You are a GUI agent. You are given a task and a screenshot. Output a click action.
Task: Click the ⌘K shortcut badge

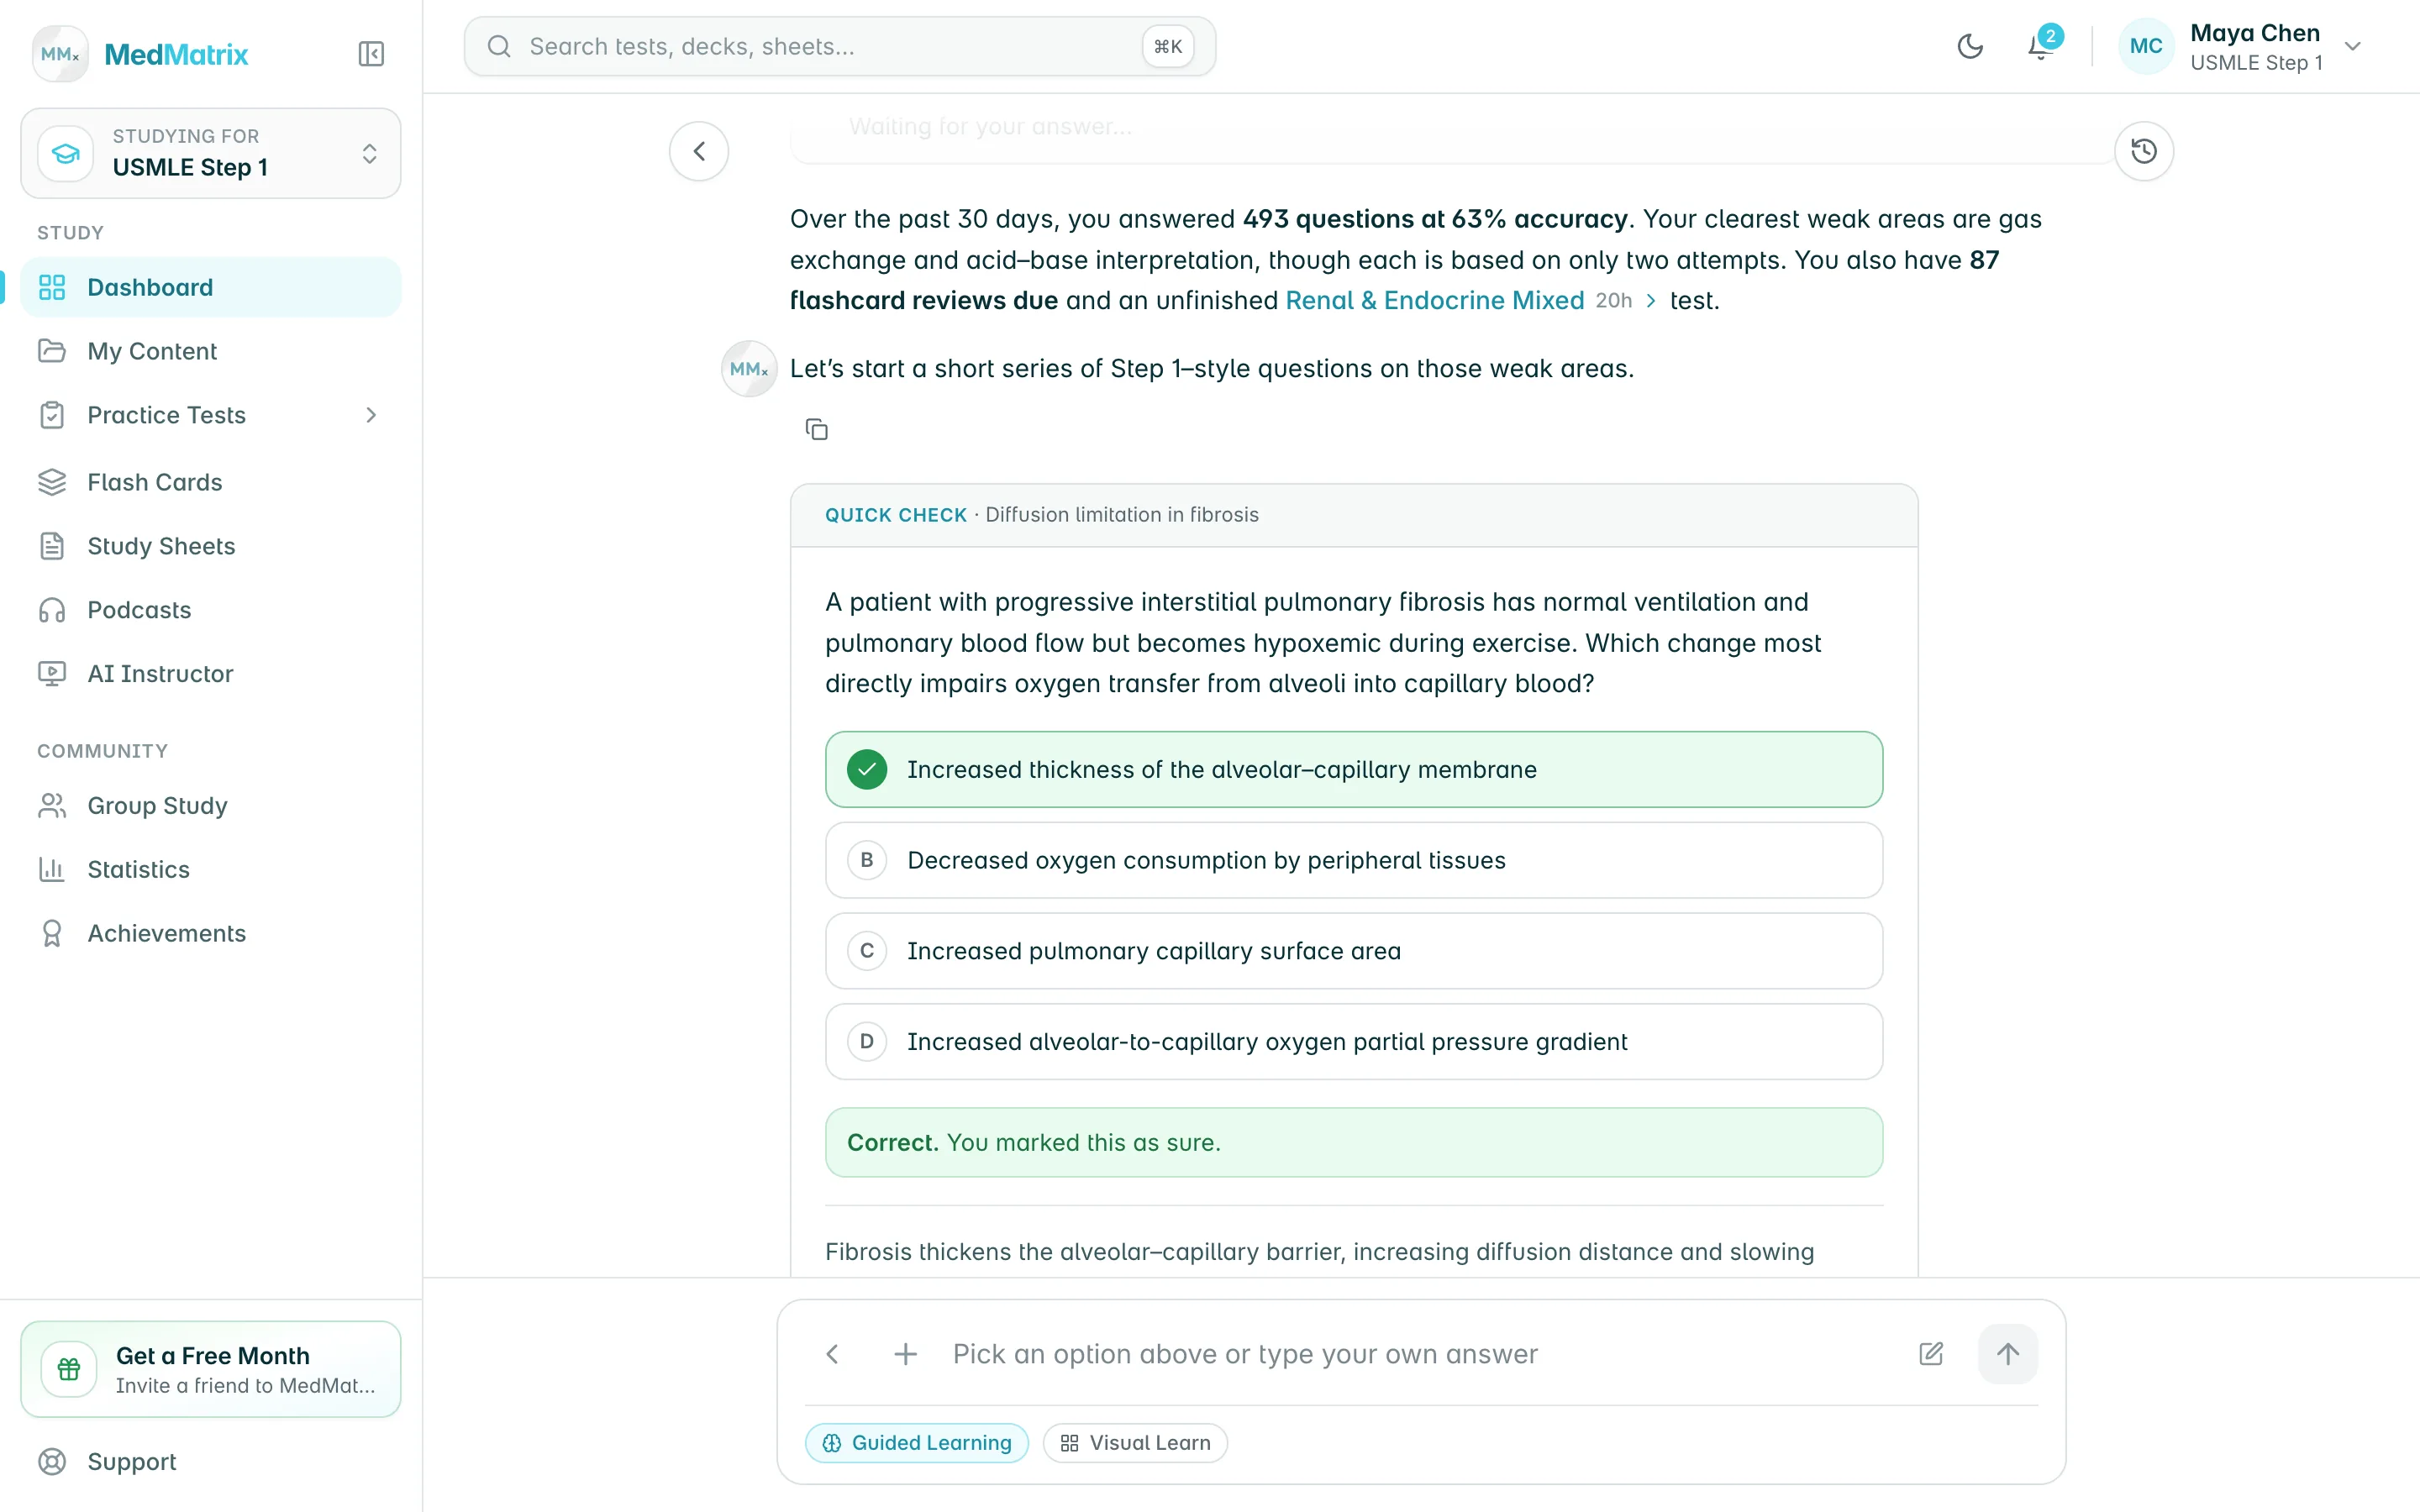1168,46
